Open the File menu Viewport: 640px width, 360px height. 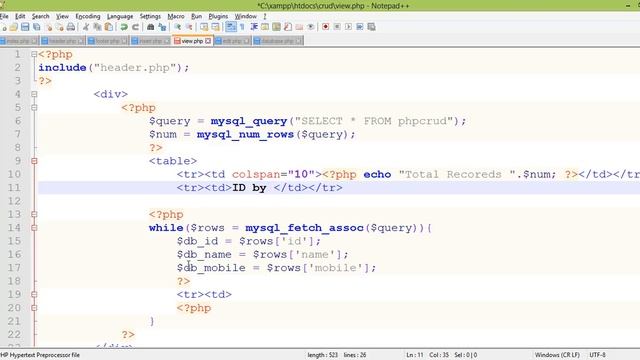point(4,16)
